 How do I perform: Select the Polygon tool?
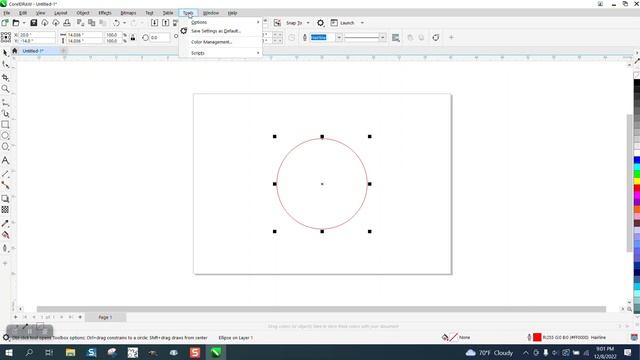click(x=5, y=147)
